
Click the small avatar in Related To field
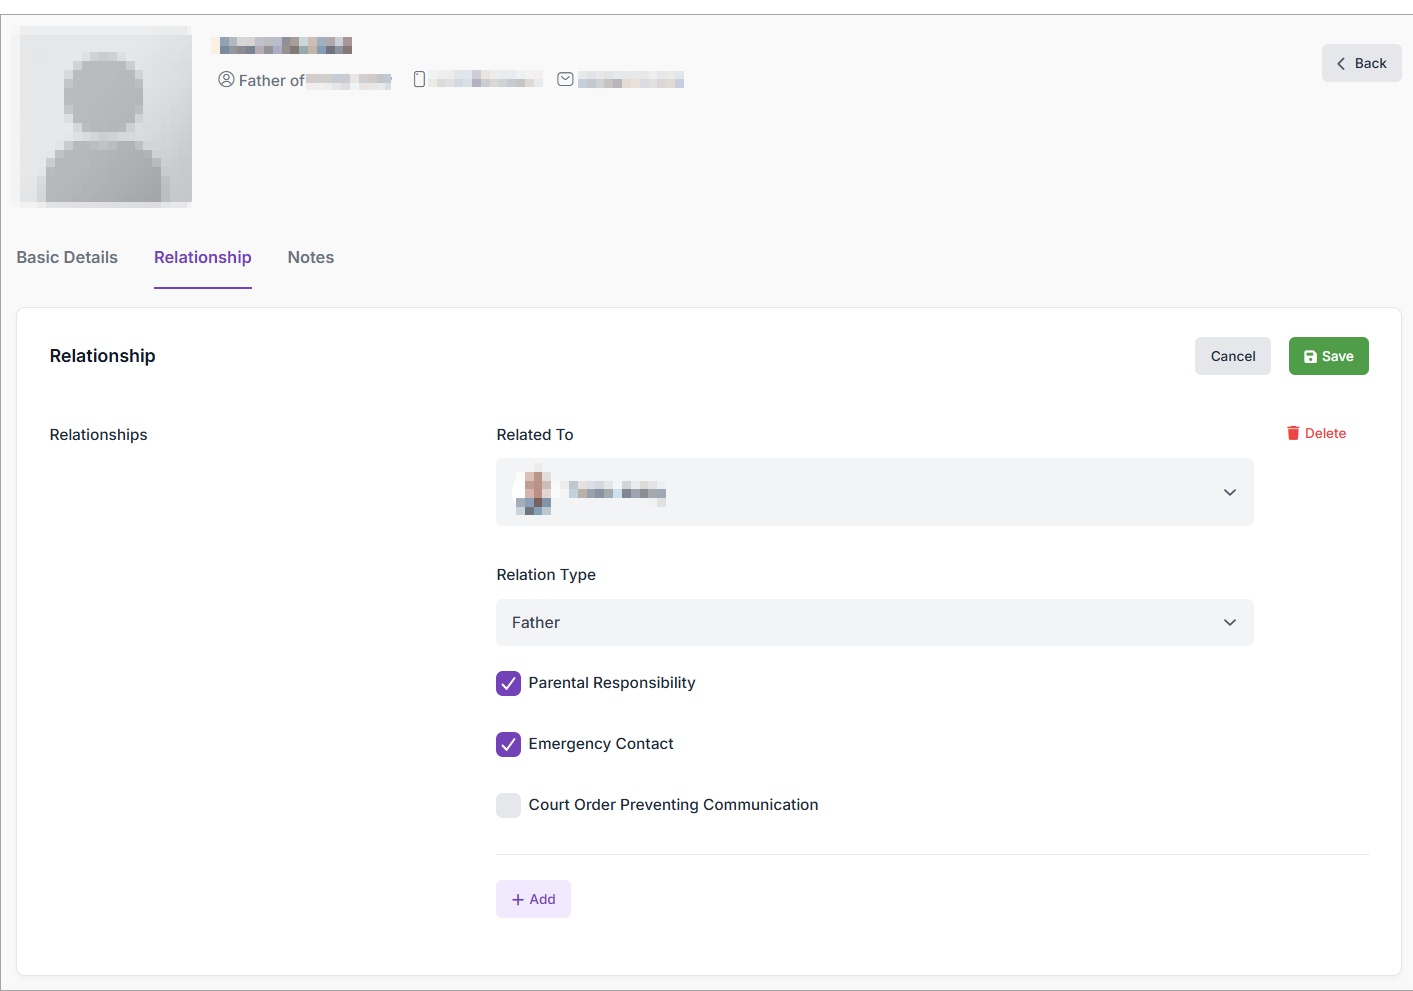coord(534,492)
